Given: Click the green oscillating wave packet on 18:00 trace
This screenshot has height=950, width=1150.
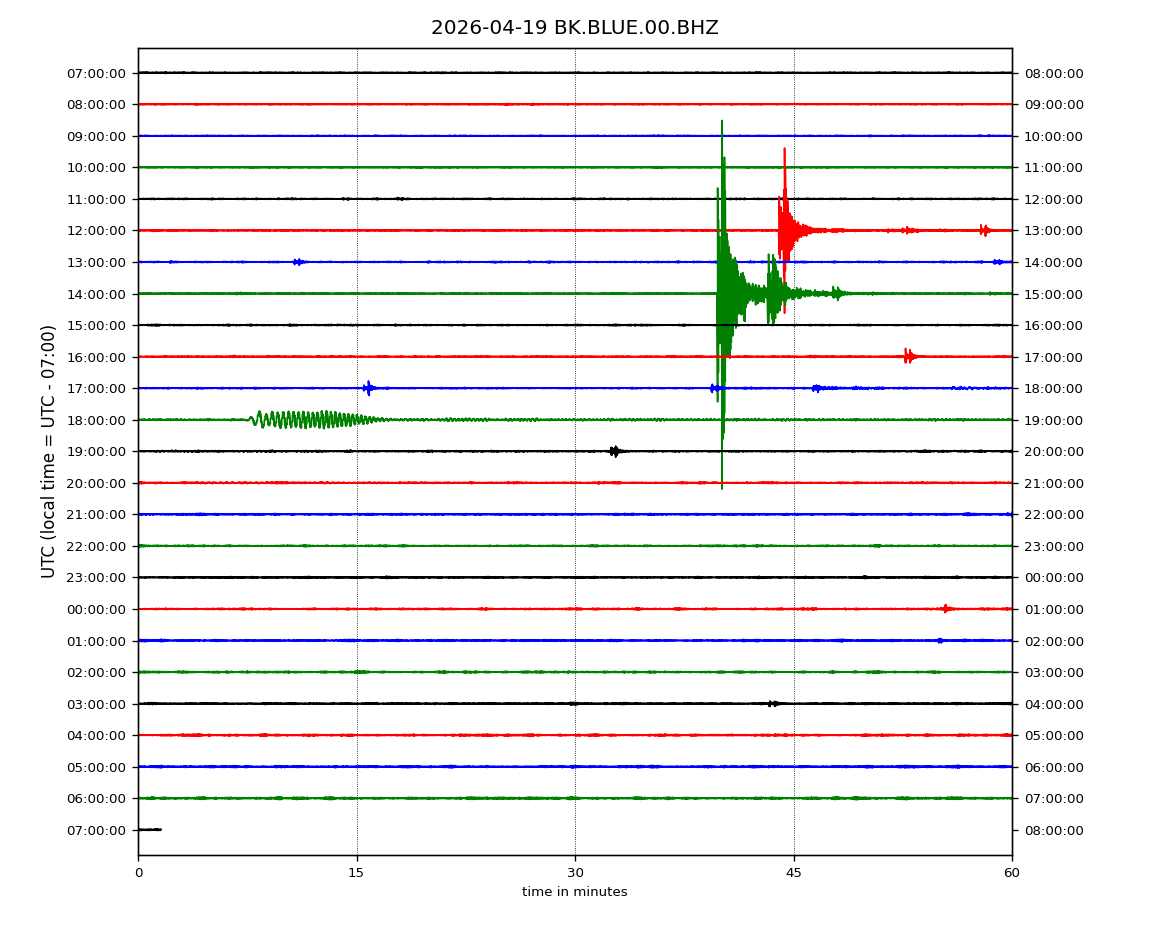Looking at the screenshot, I should (310, 419).
